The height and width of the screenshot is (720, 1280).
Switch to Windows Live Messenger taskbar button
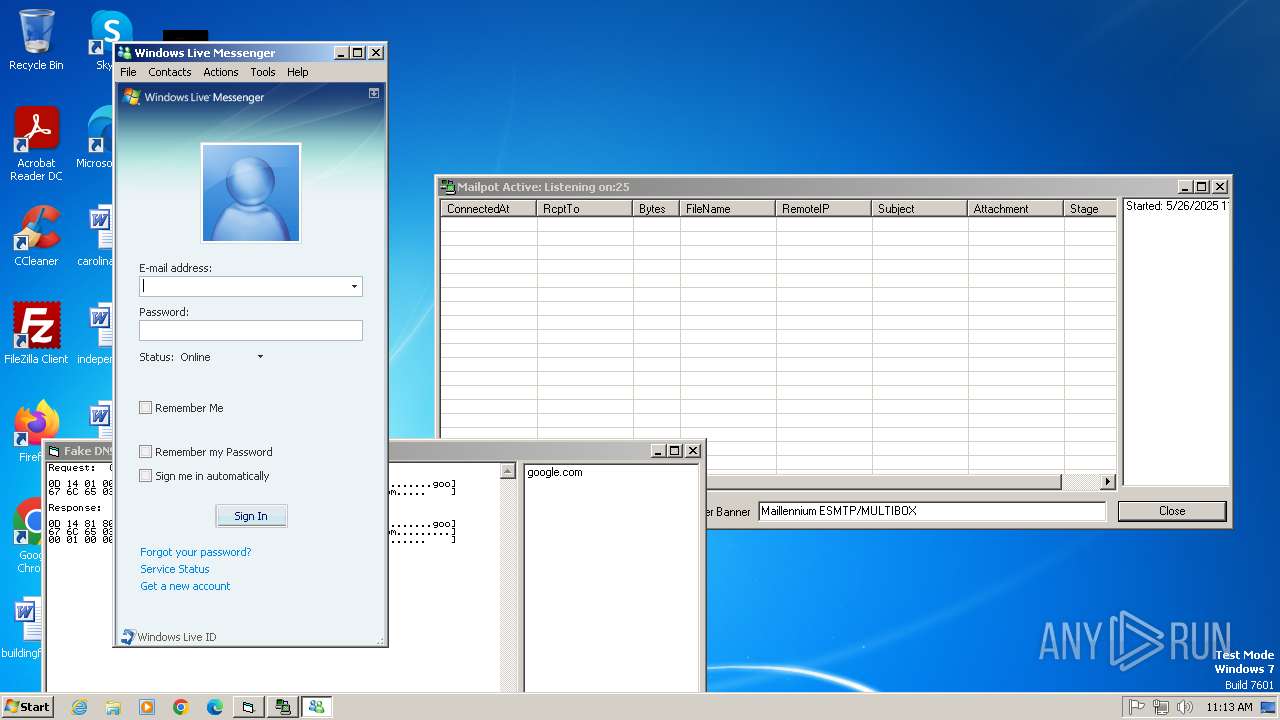(317, 707)
